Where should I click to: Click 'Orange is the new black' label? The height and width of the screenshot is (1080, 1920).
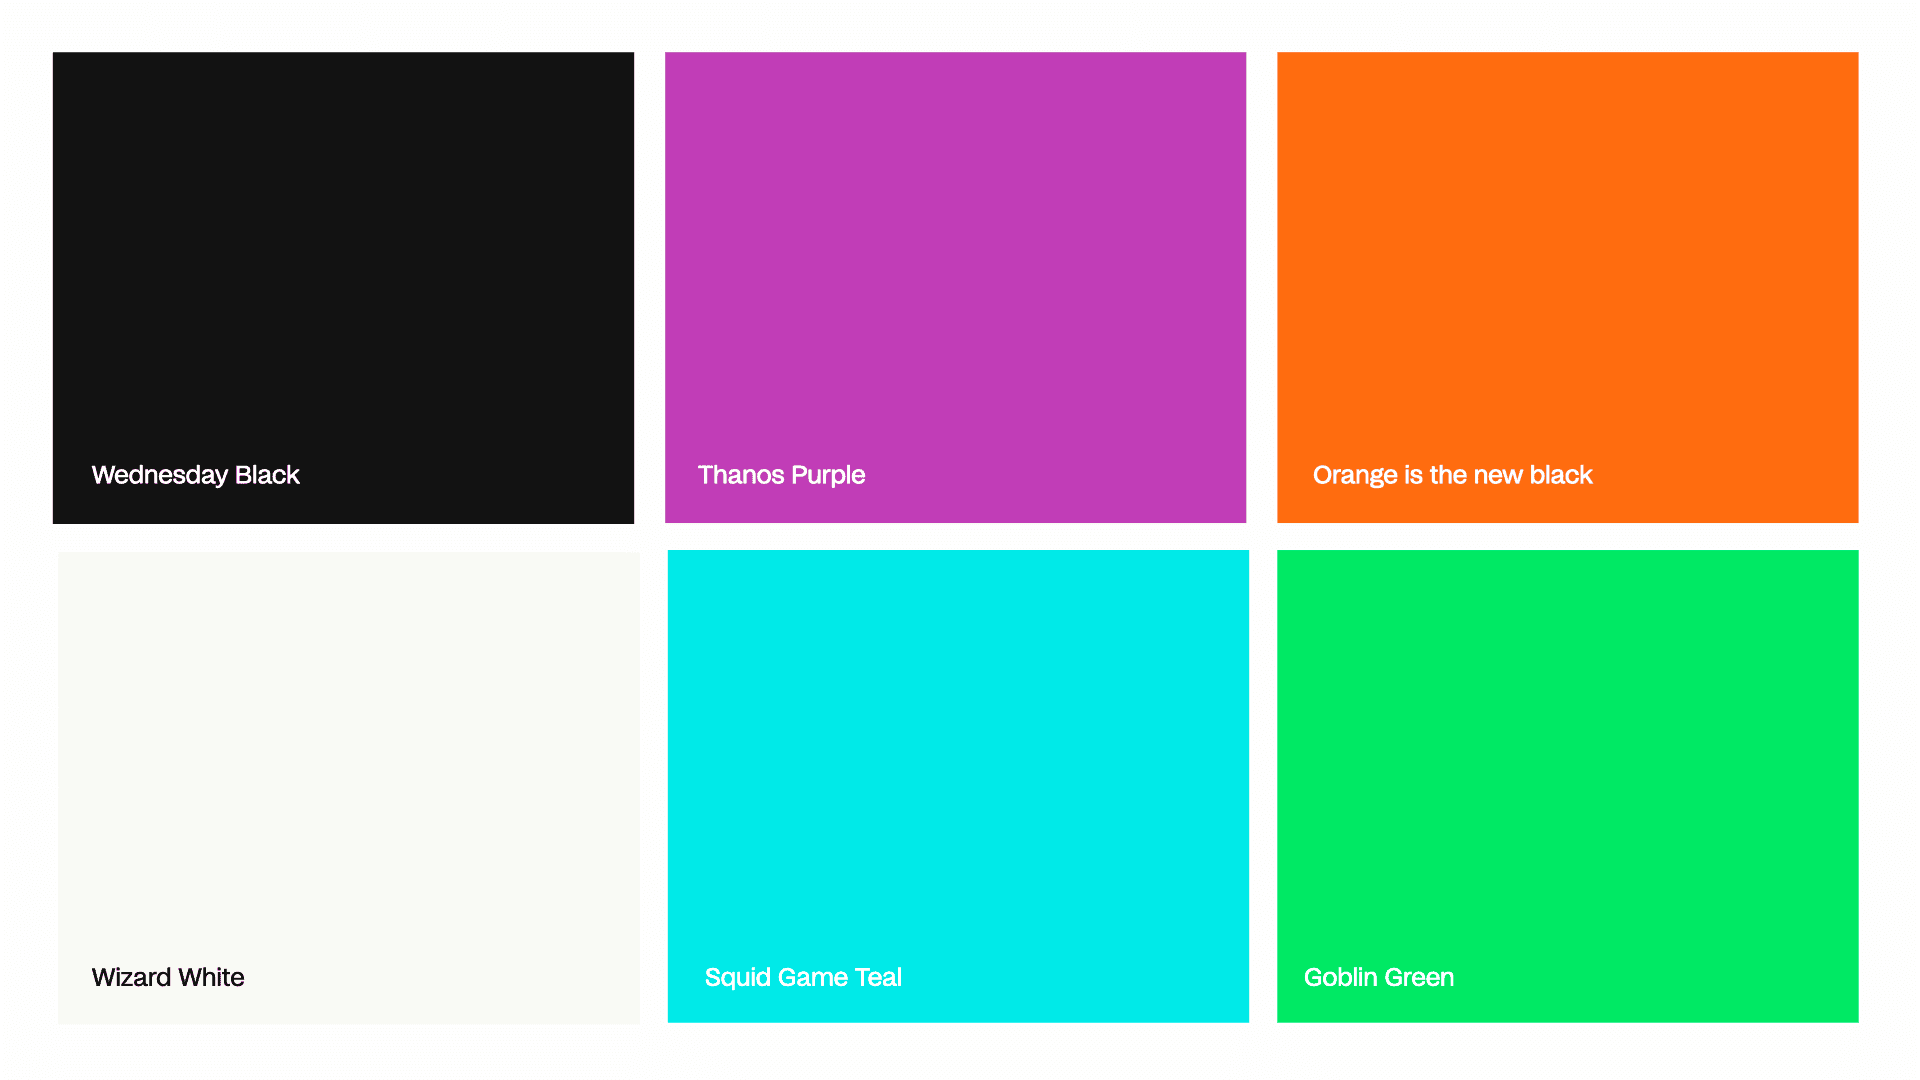(1452, 475)
